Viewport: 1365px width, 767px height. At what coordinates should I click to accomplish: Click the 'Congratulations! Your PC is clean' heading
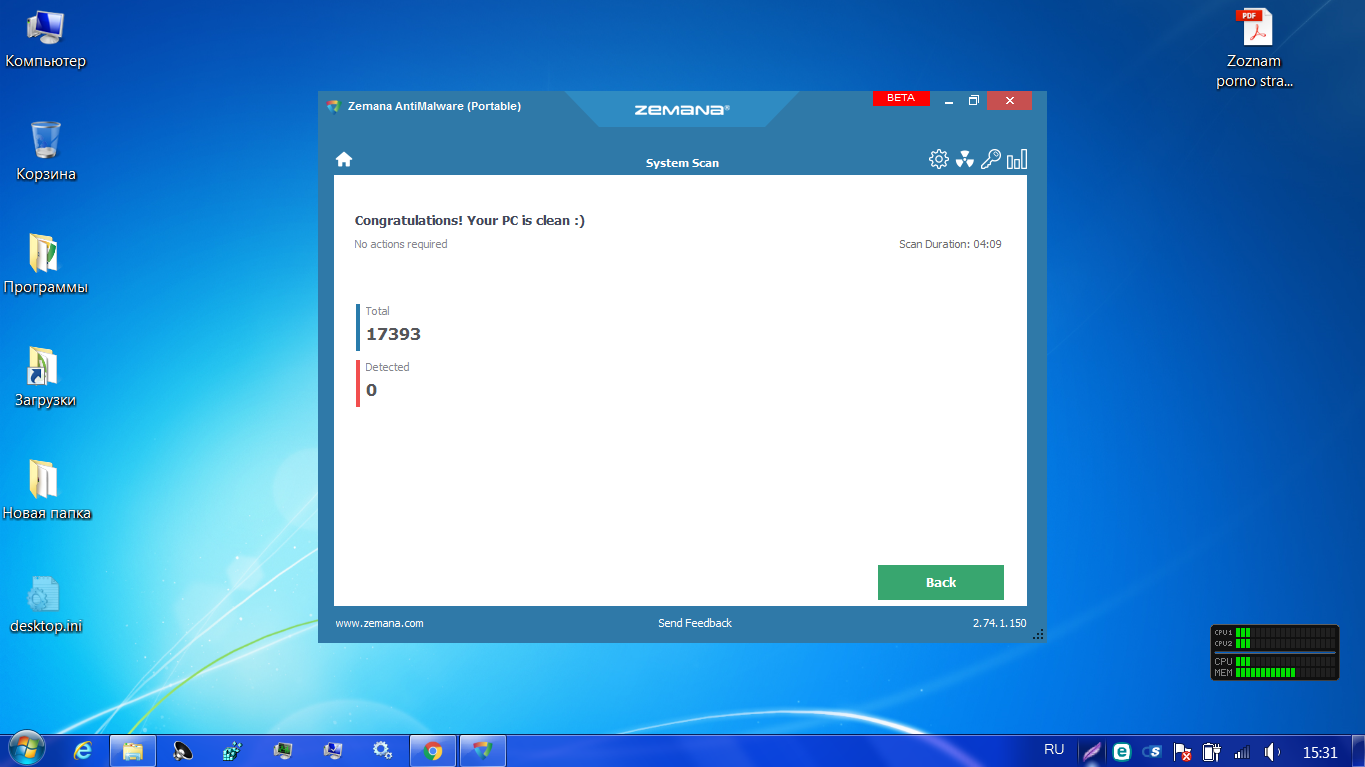pos(470,220)
